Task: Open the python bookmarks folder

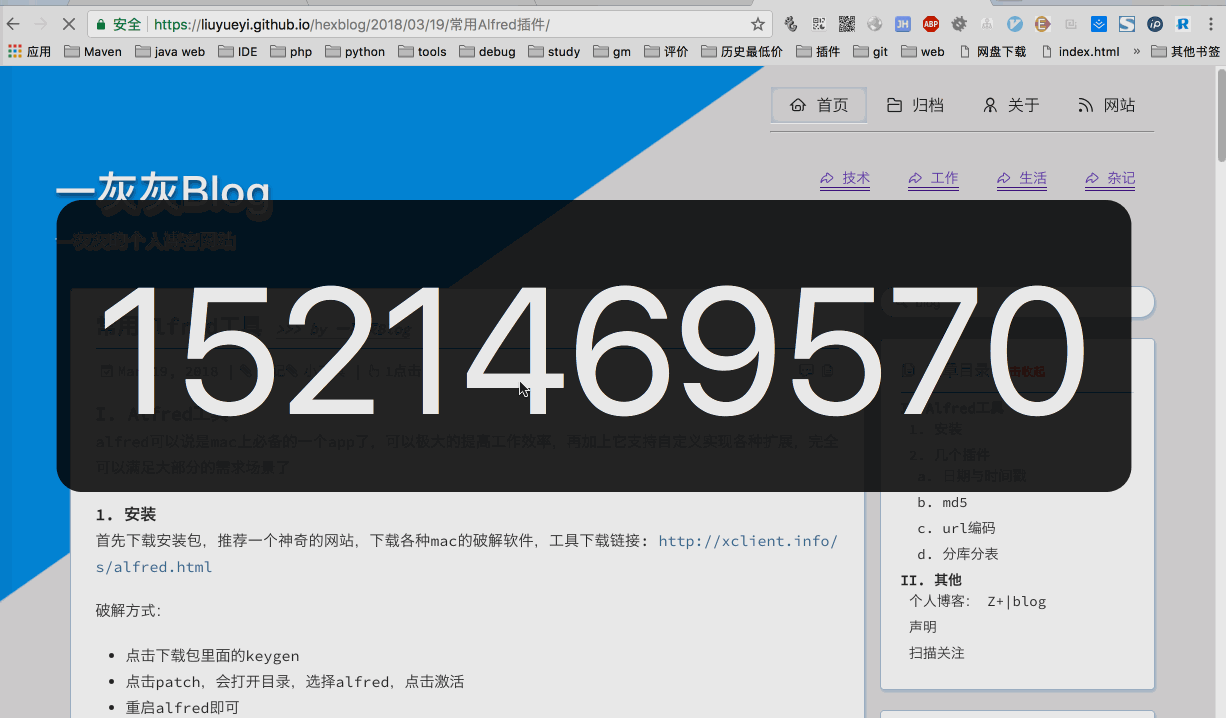Action: [x=355, y=52]
